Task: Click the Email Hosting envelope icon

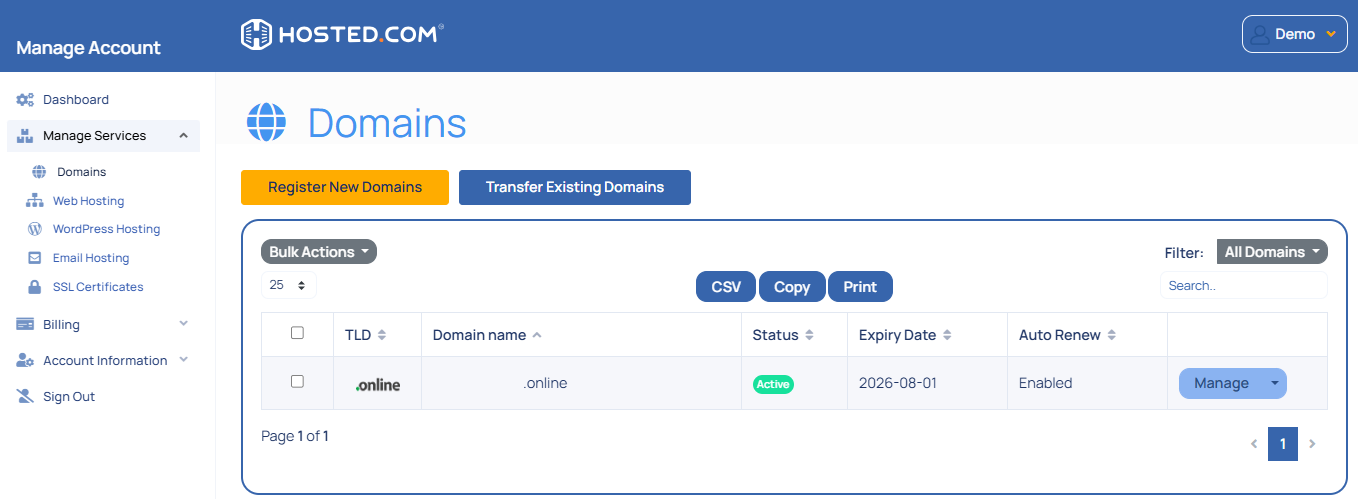Action: [35, 258]
